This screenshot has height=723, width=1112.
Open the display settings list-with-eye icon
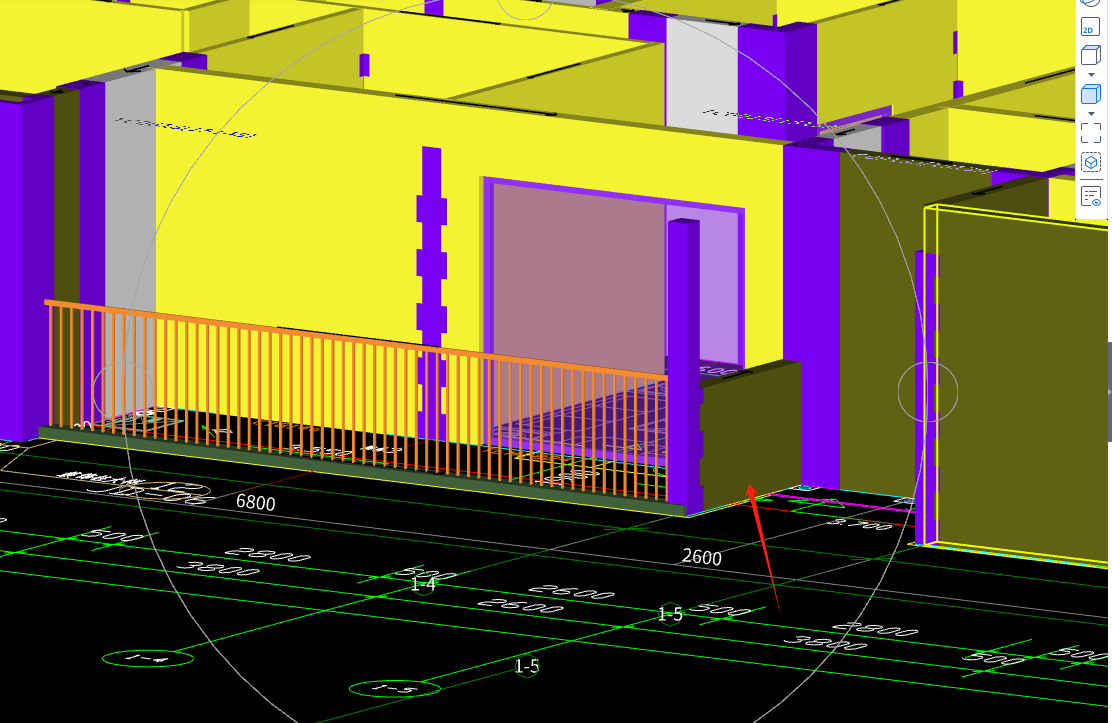click(x=1091, y=196)
